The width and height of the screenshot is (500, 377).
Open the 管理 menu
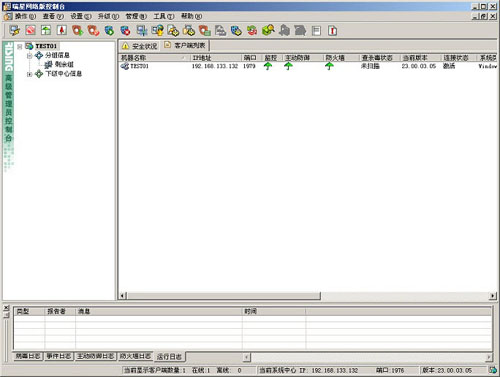tap(136, 16)
